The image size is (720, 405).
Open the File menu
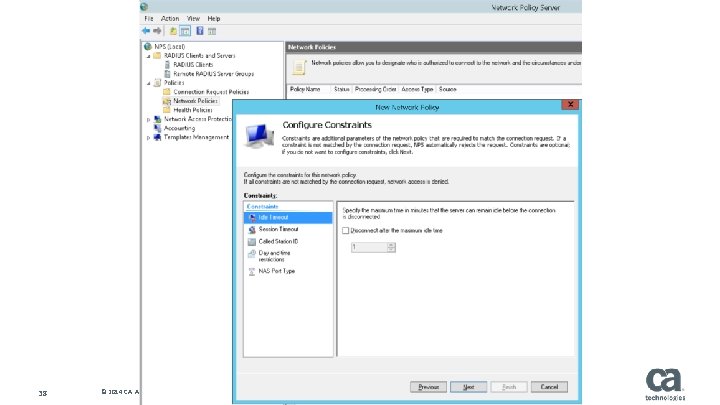(x=149, y=18)
